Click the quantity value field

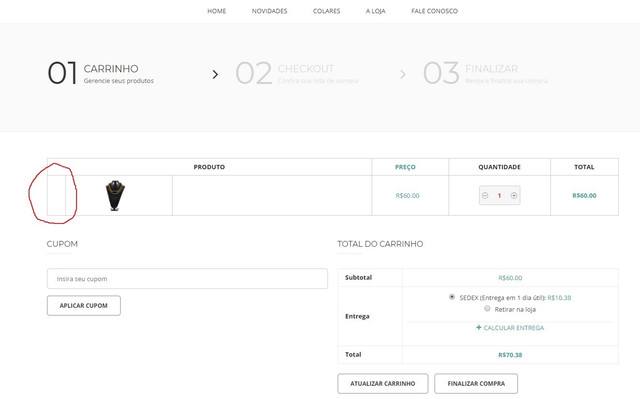click(499, 196)
